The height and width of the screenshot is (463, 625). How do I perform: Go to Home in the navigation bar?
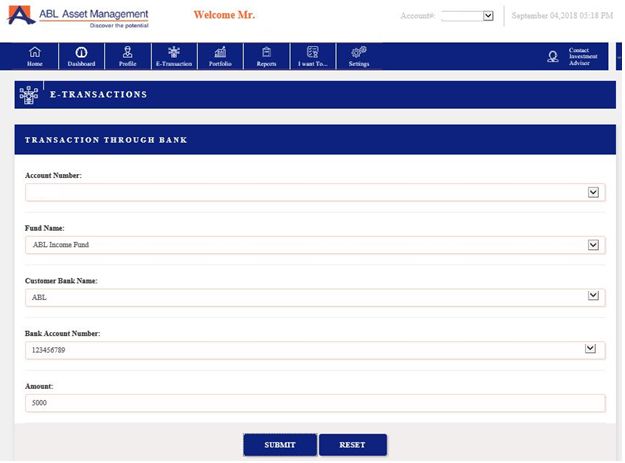tap(35, 56)
